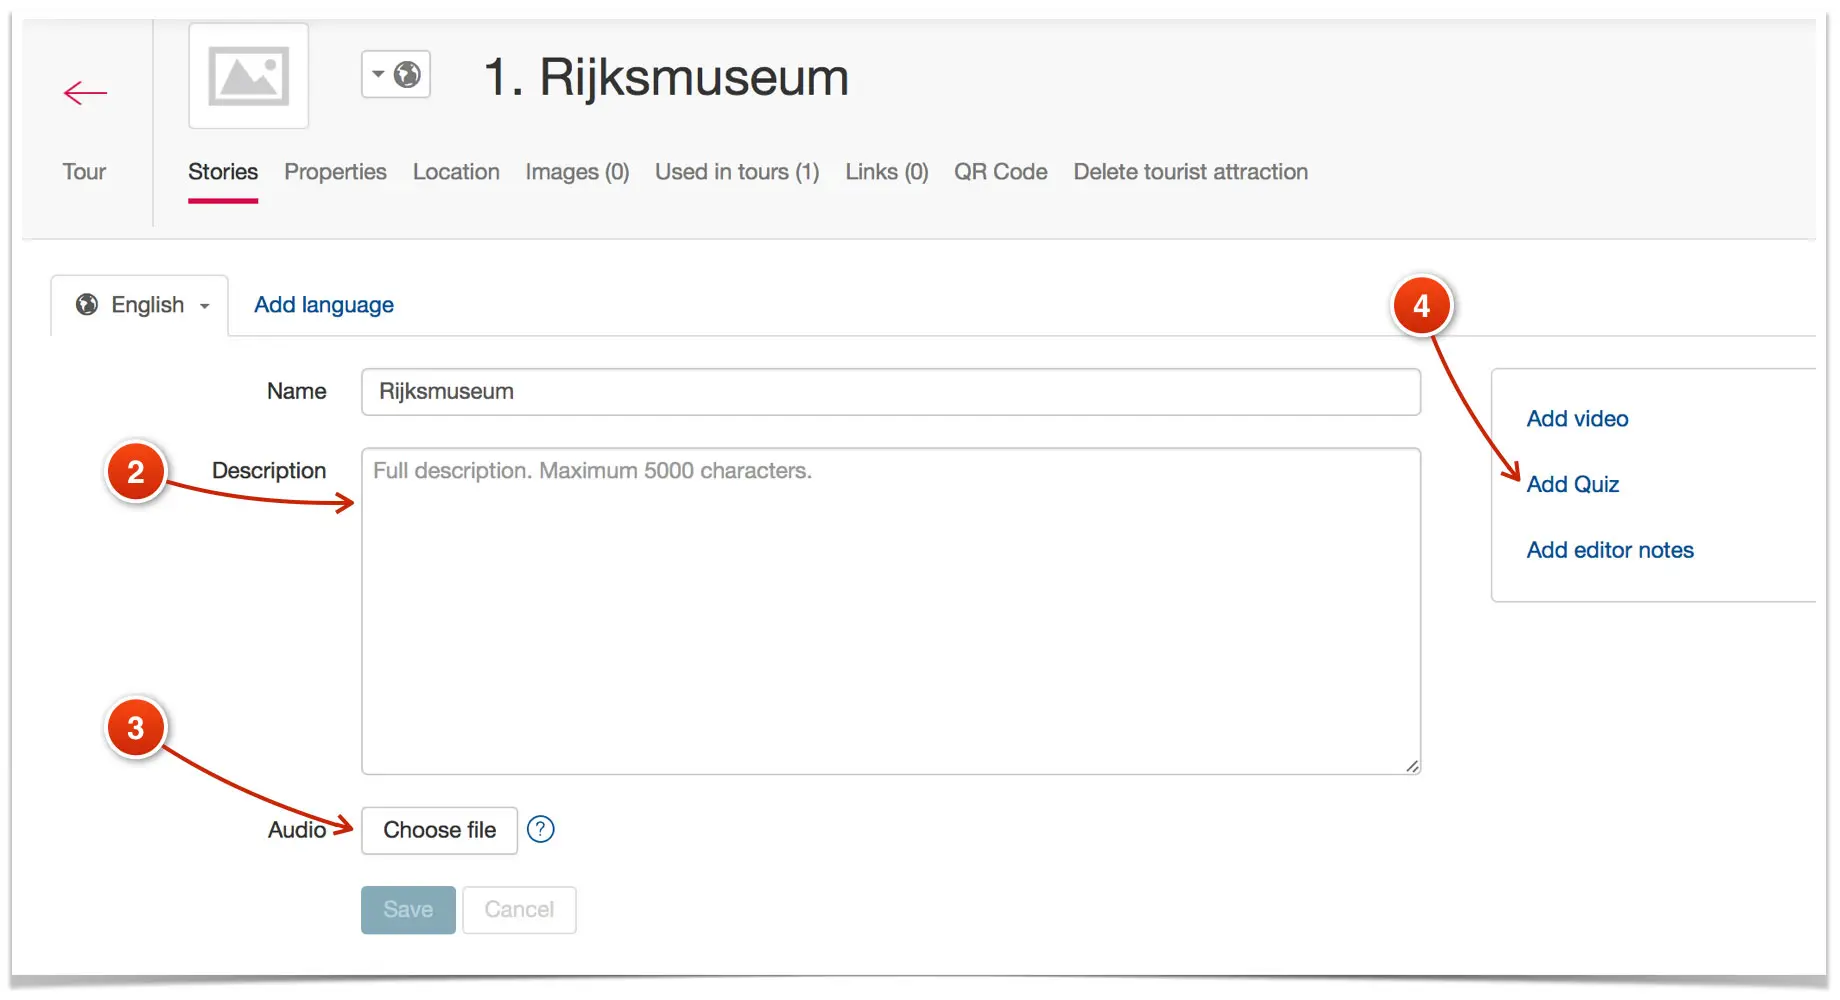The width and height of the screenshot is (1840, 1000).
Task: Click the Add language link
Action: (324, 305)
